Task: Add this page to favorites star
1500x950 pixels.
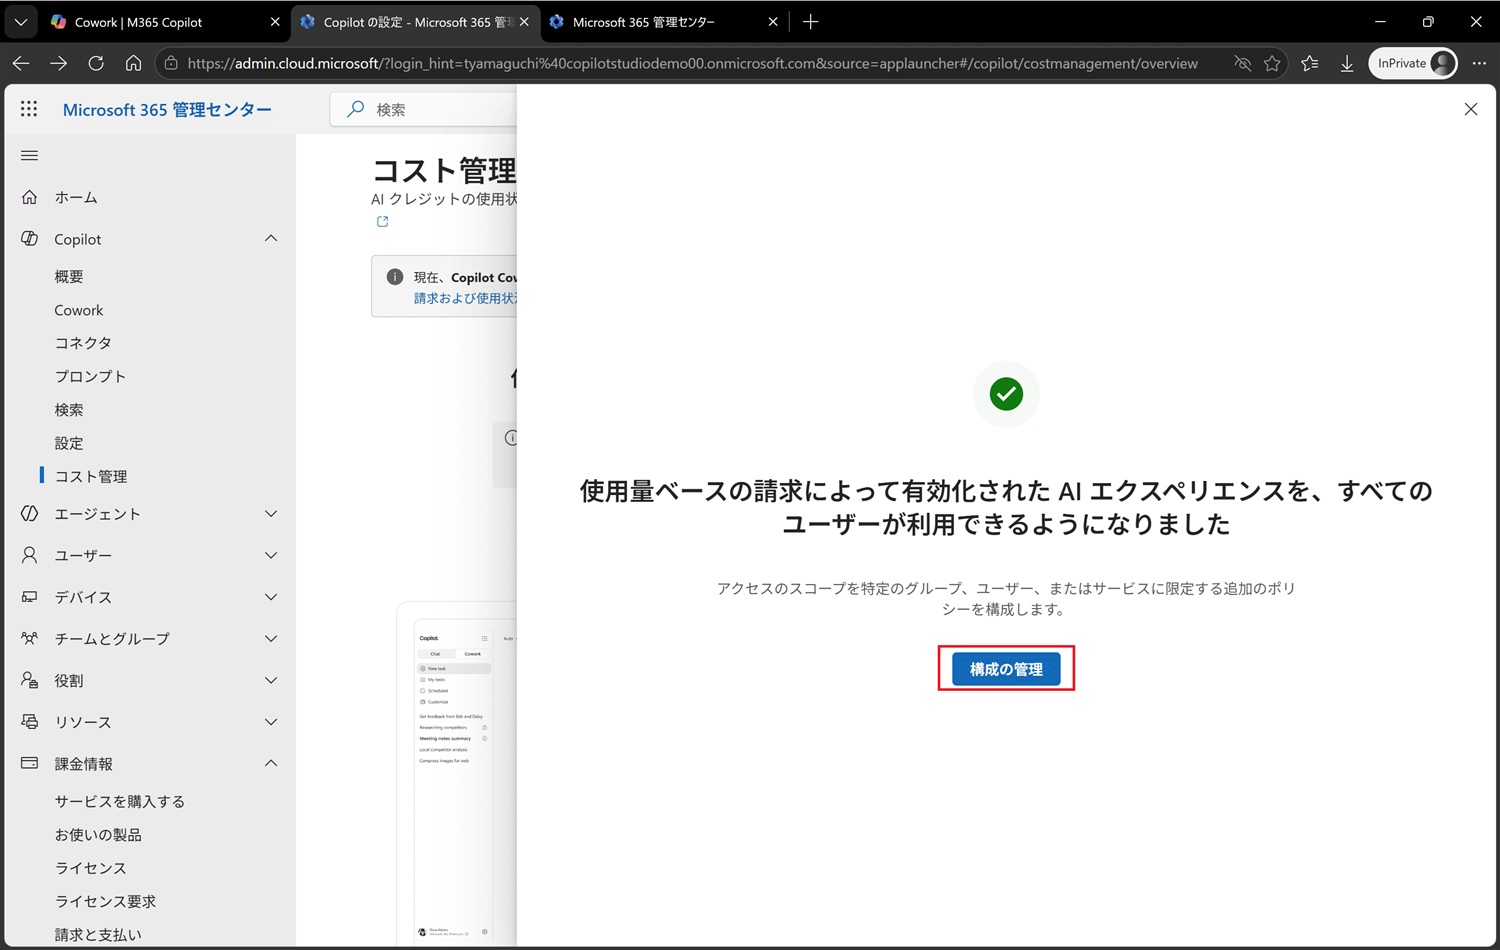Action: [1272, 63]
